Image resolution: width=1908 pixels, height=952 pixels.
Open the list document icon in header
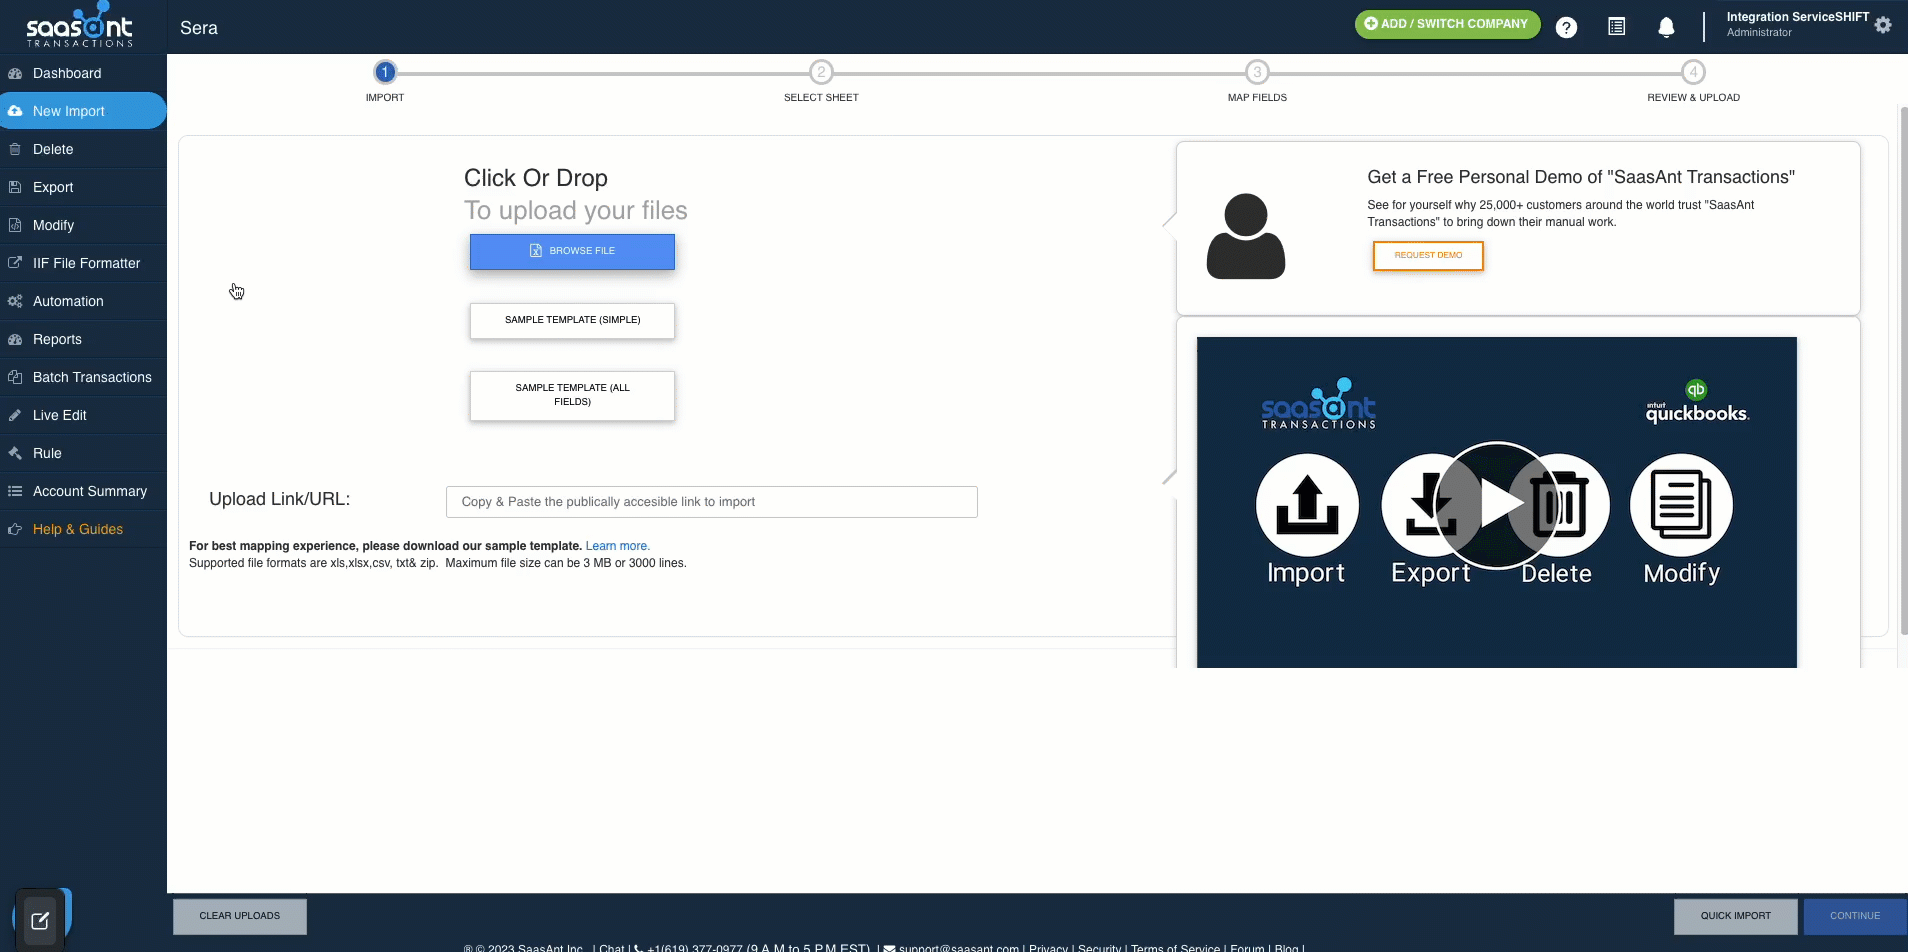coord(1616,27)
